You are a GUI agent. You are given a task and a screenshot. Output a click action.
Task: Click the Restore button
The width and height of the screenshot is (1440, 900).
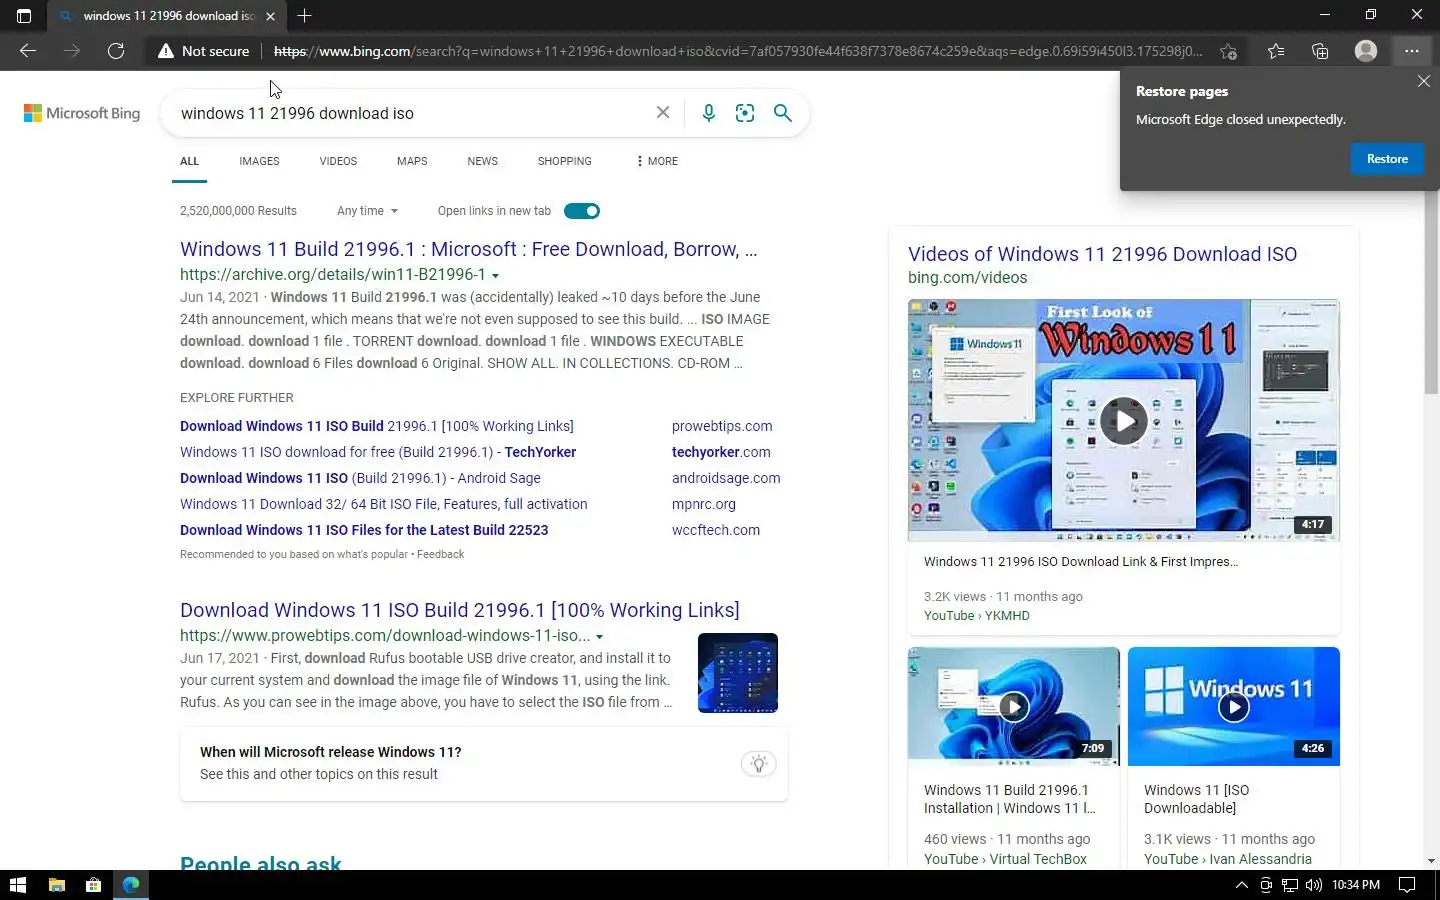[x=1387, y=159]
